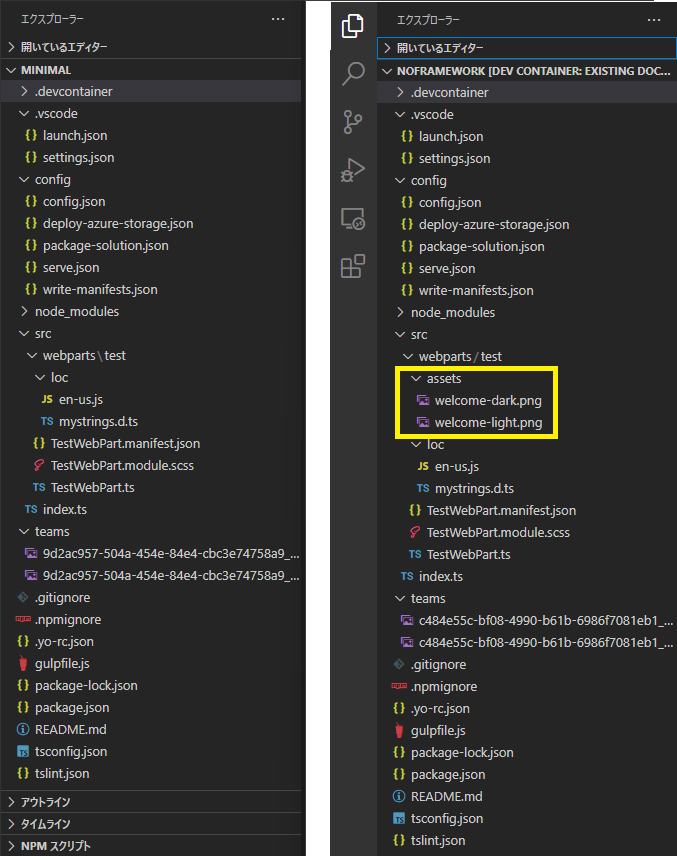Open README.md in the NOFRAMEWORK project
The image size is (677, 856).
(x=446, y=797)
